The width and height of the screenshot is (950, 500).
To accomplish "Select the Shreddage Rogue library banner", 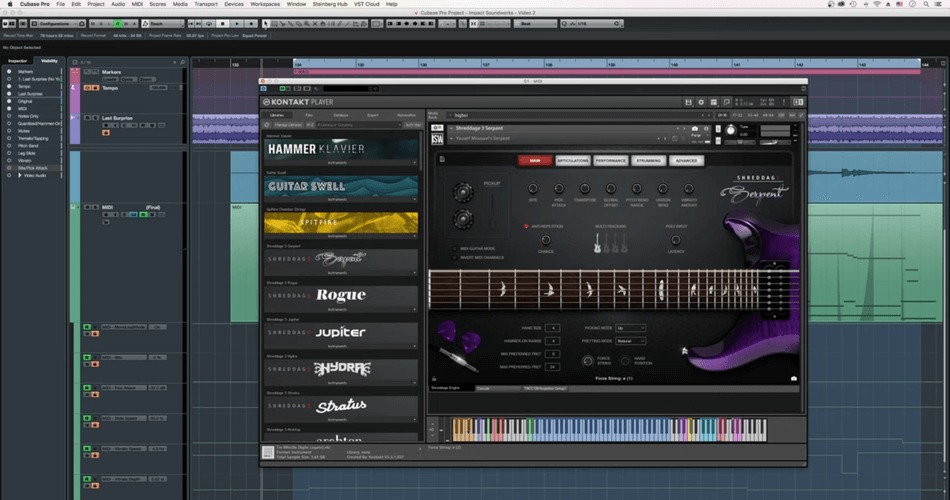I will (x=342, y=295).
